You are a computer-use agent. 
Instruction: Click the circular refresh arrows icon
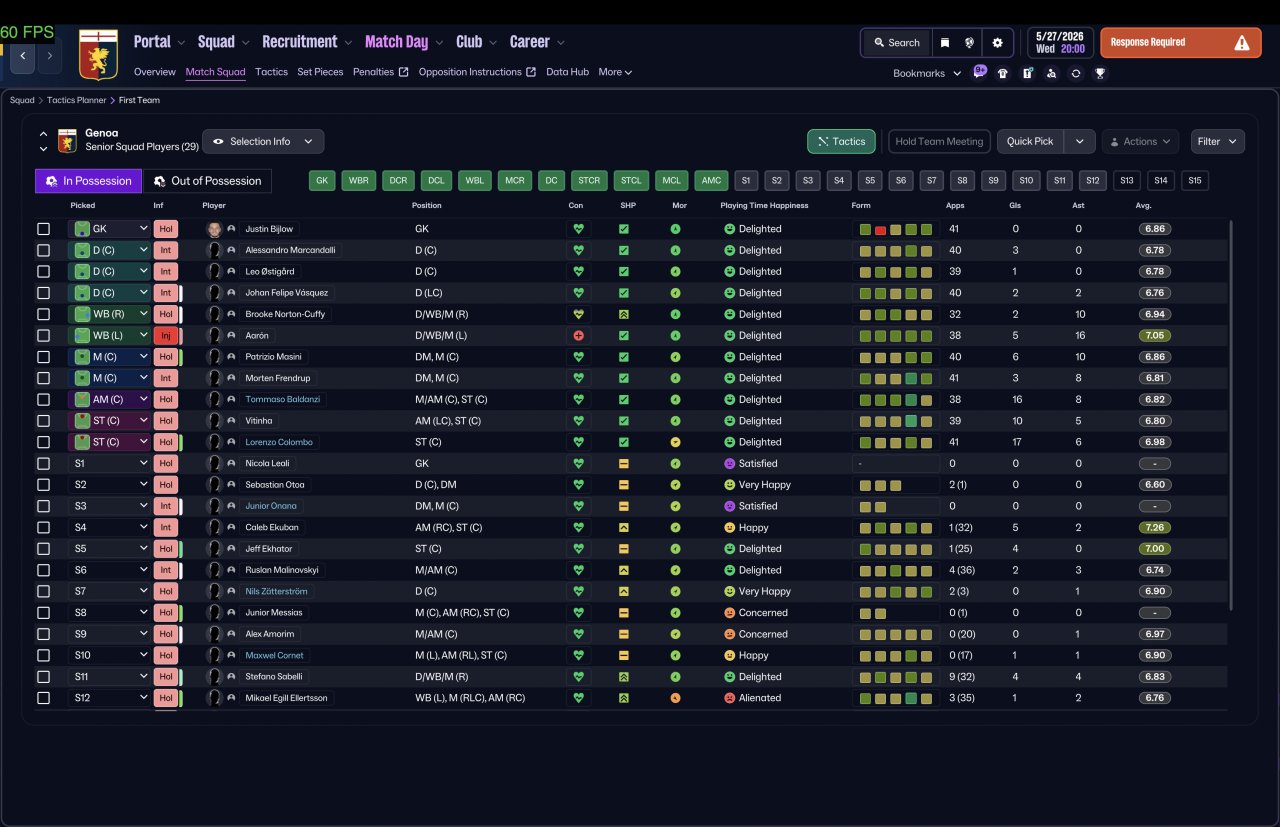click(1076, 73)
